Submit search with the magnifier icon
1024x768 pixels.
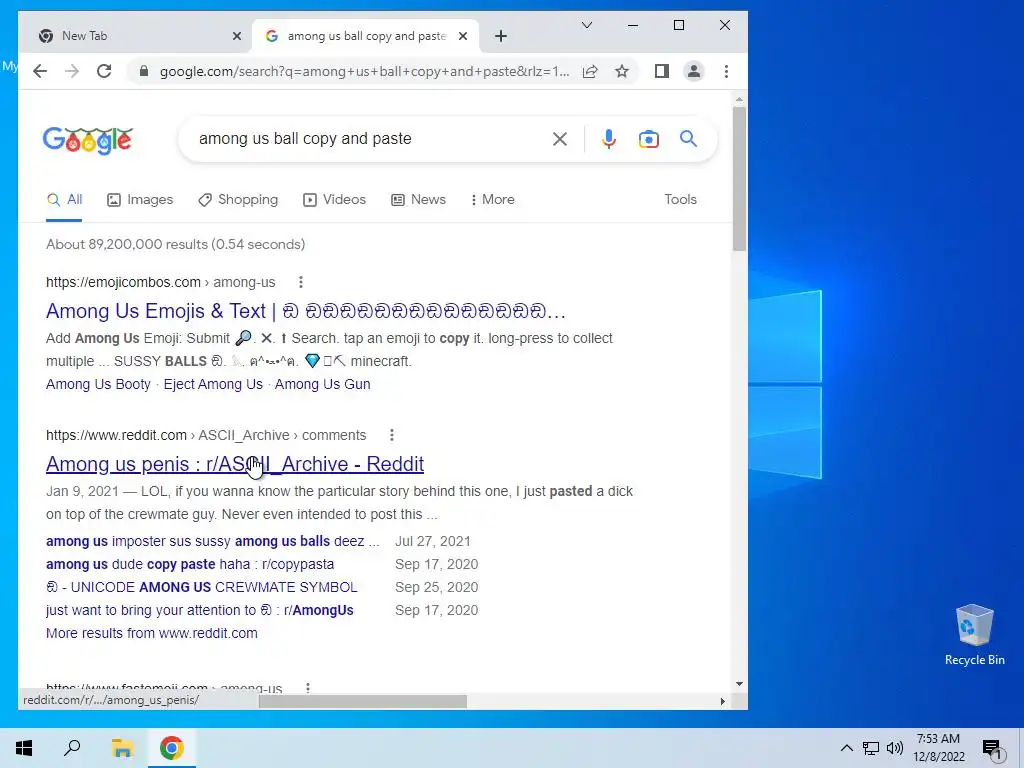point(688,138)
